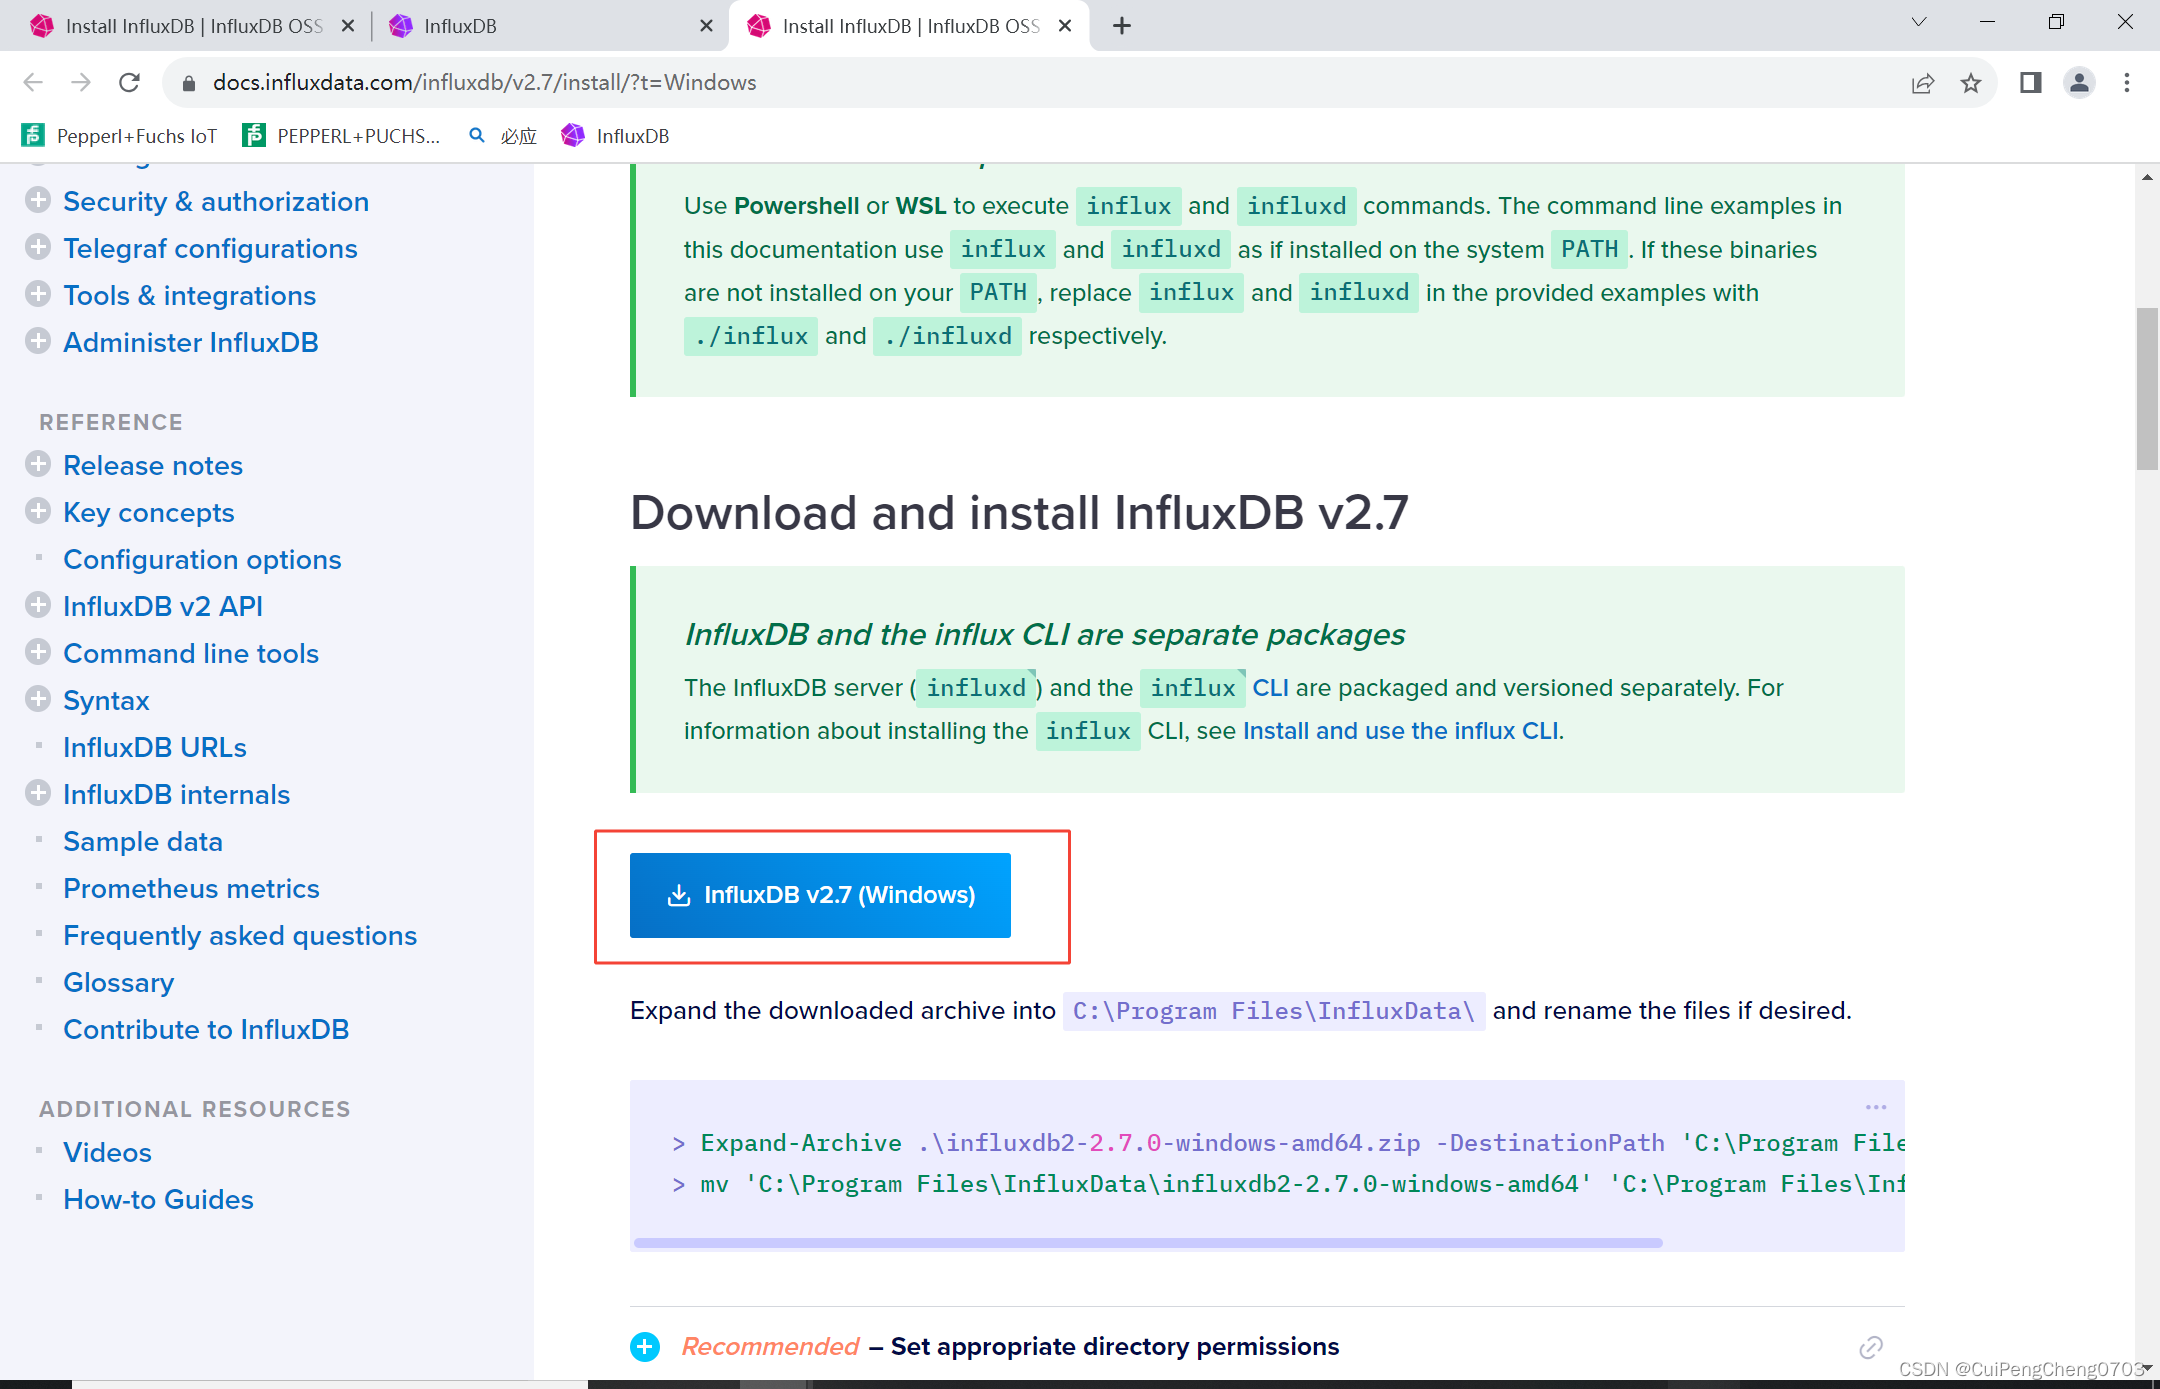
Task: Open the code block ellipsis options
Action: pos(1874,1107)
